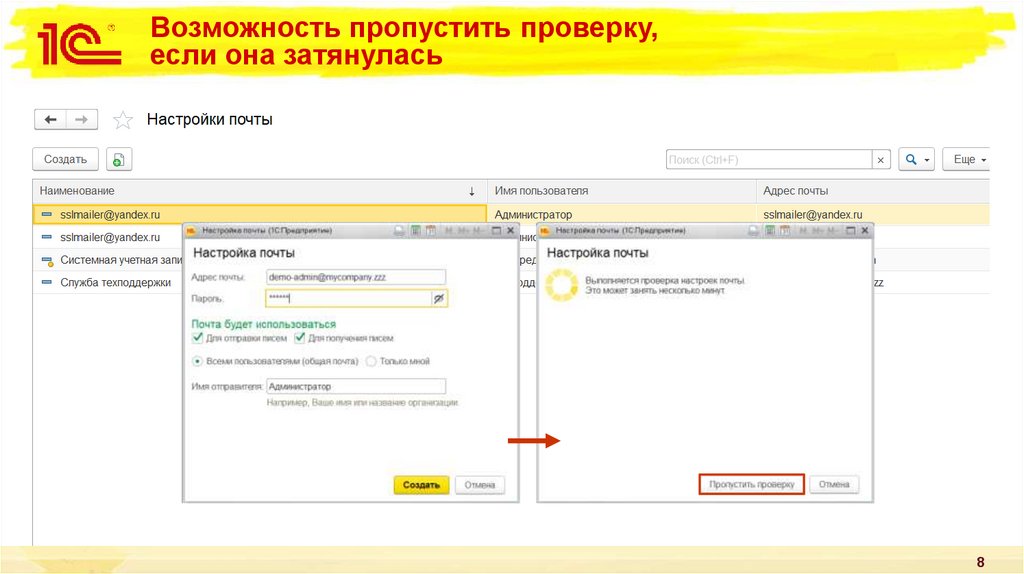The image size is (1024, 574).
Task: Click sslmailer@yandex.ru in Адрес почты column
Action: 812,214
